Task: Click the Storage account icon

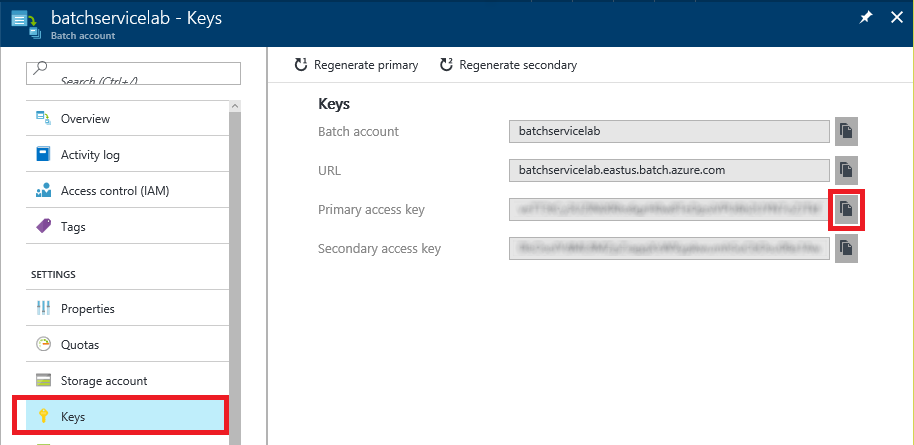Action: (x=44, y=381)
